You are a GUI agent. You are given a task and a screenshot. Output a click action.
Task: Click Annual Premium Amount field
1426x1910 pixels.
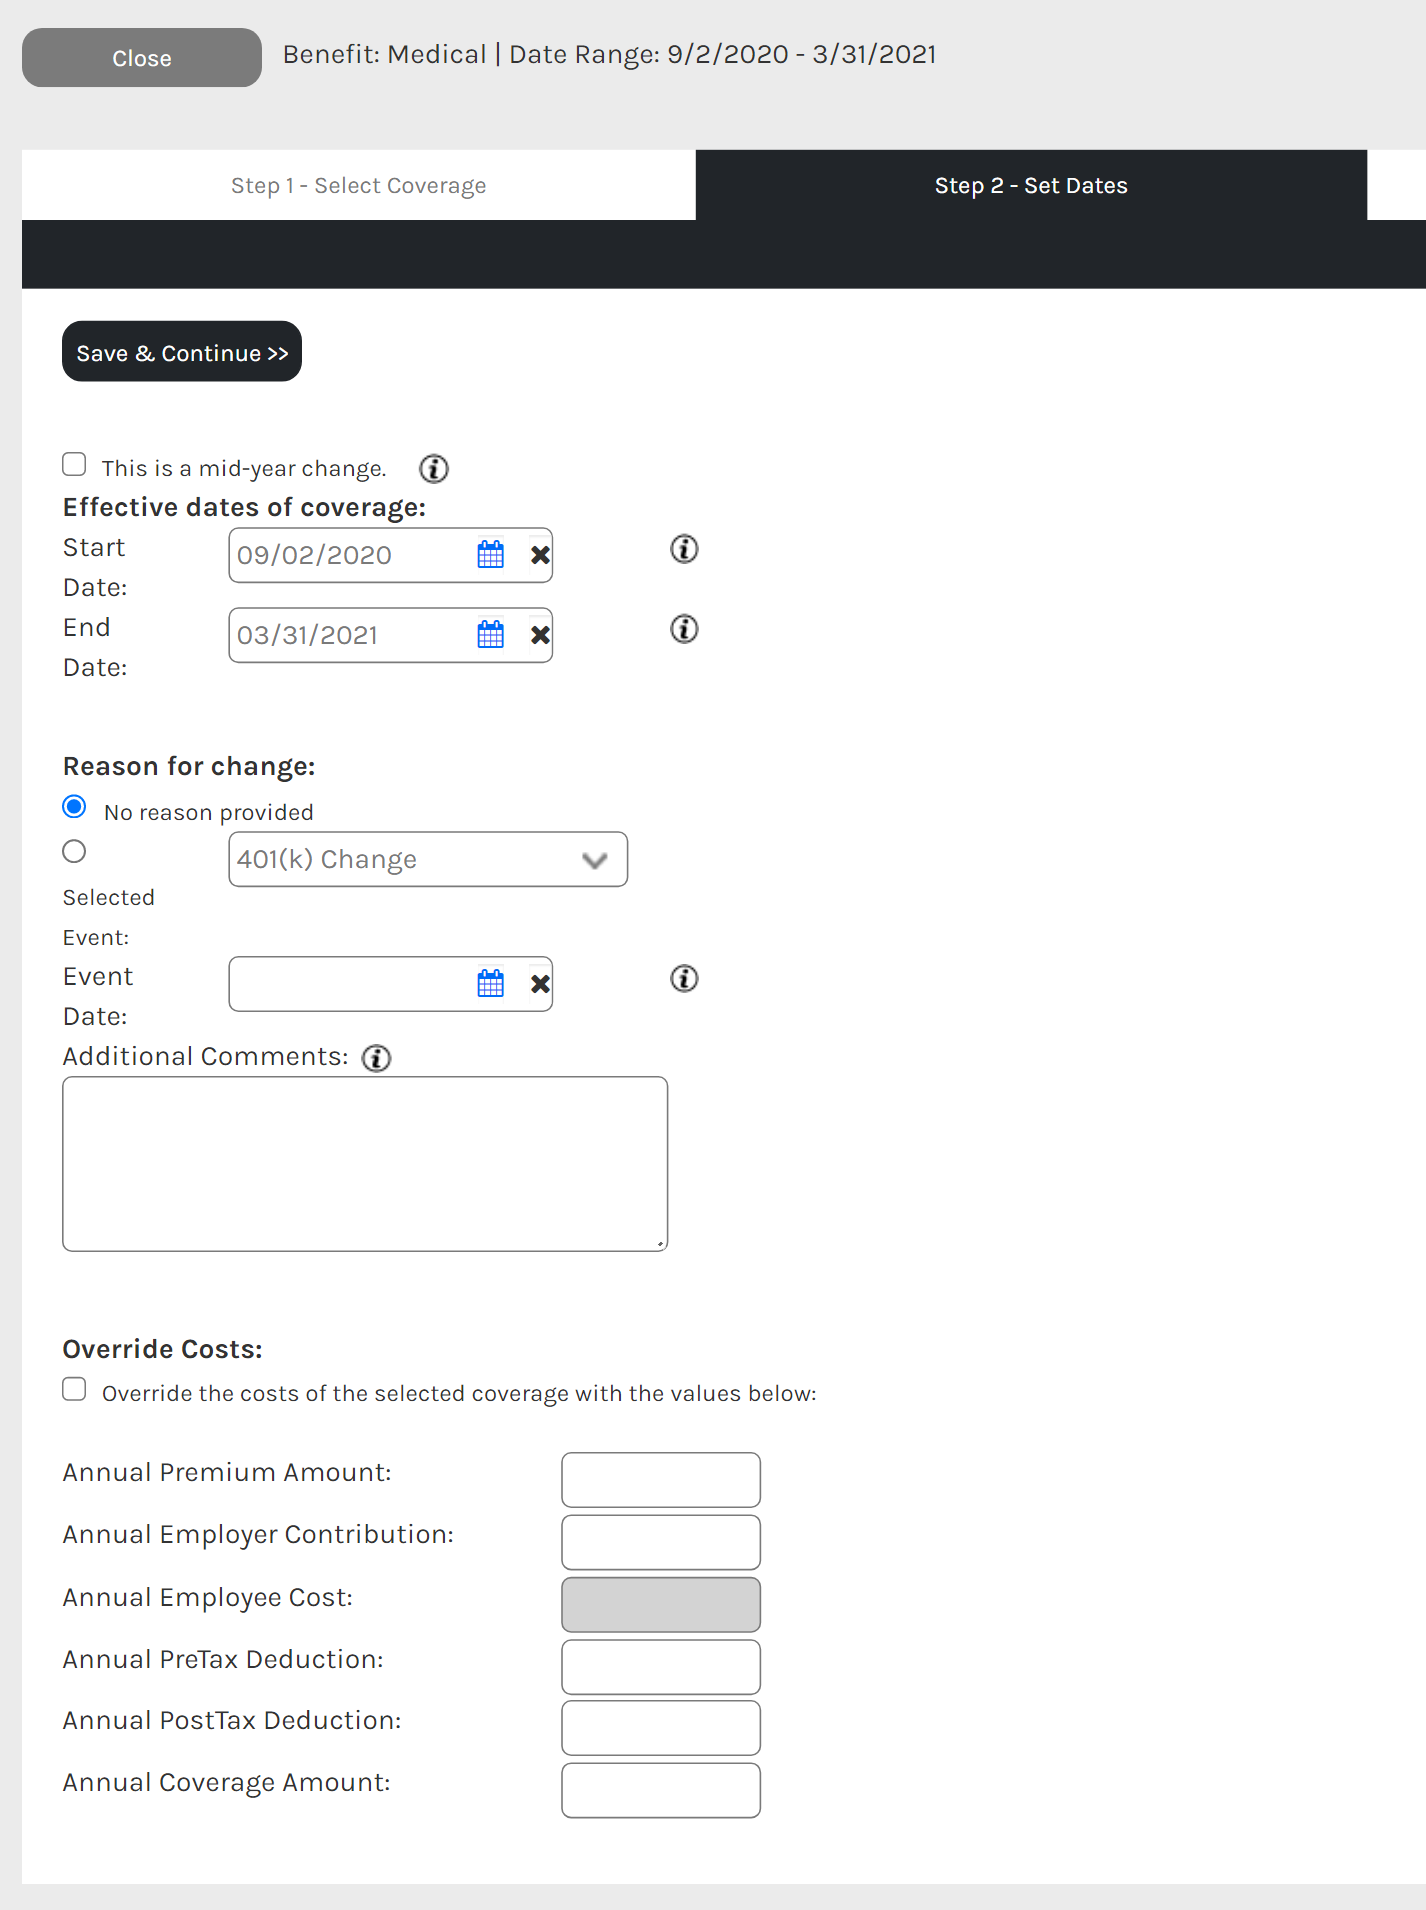pyautogui.click(x=661, y=1480)
